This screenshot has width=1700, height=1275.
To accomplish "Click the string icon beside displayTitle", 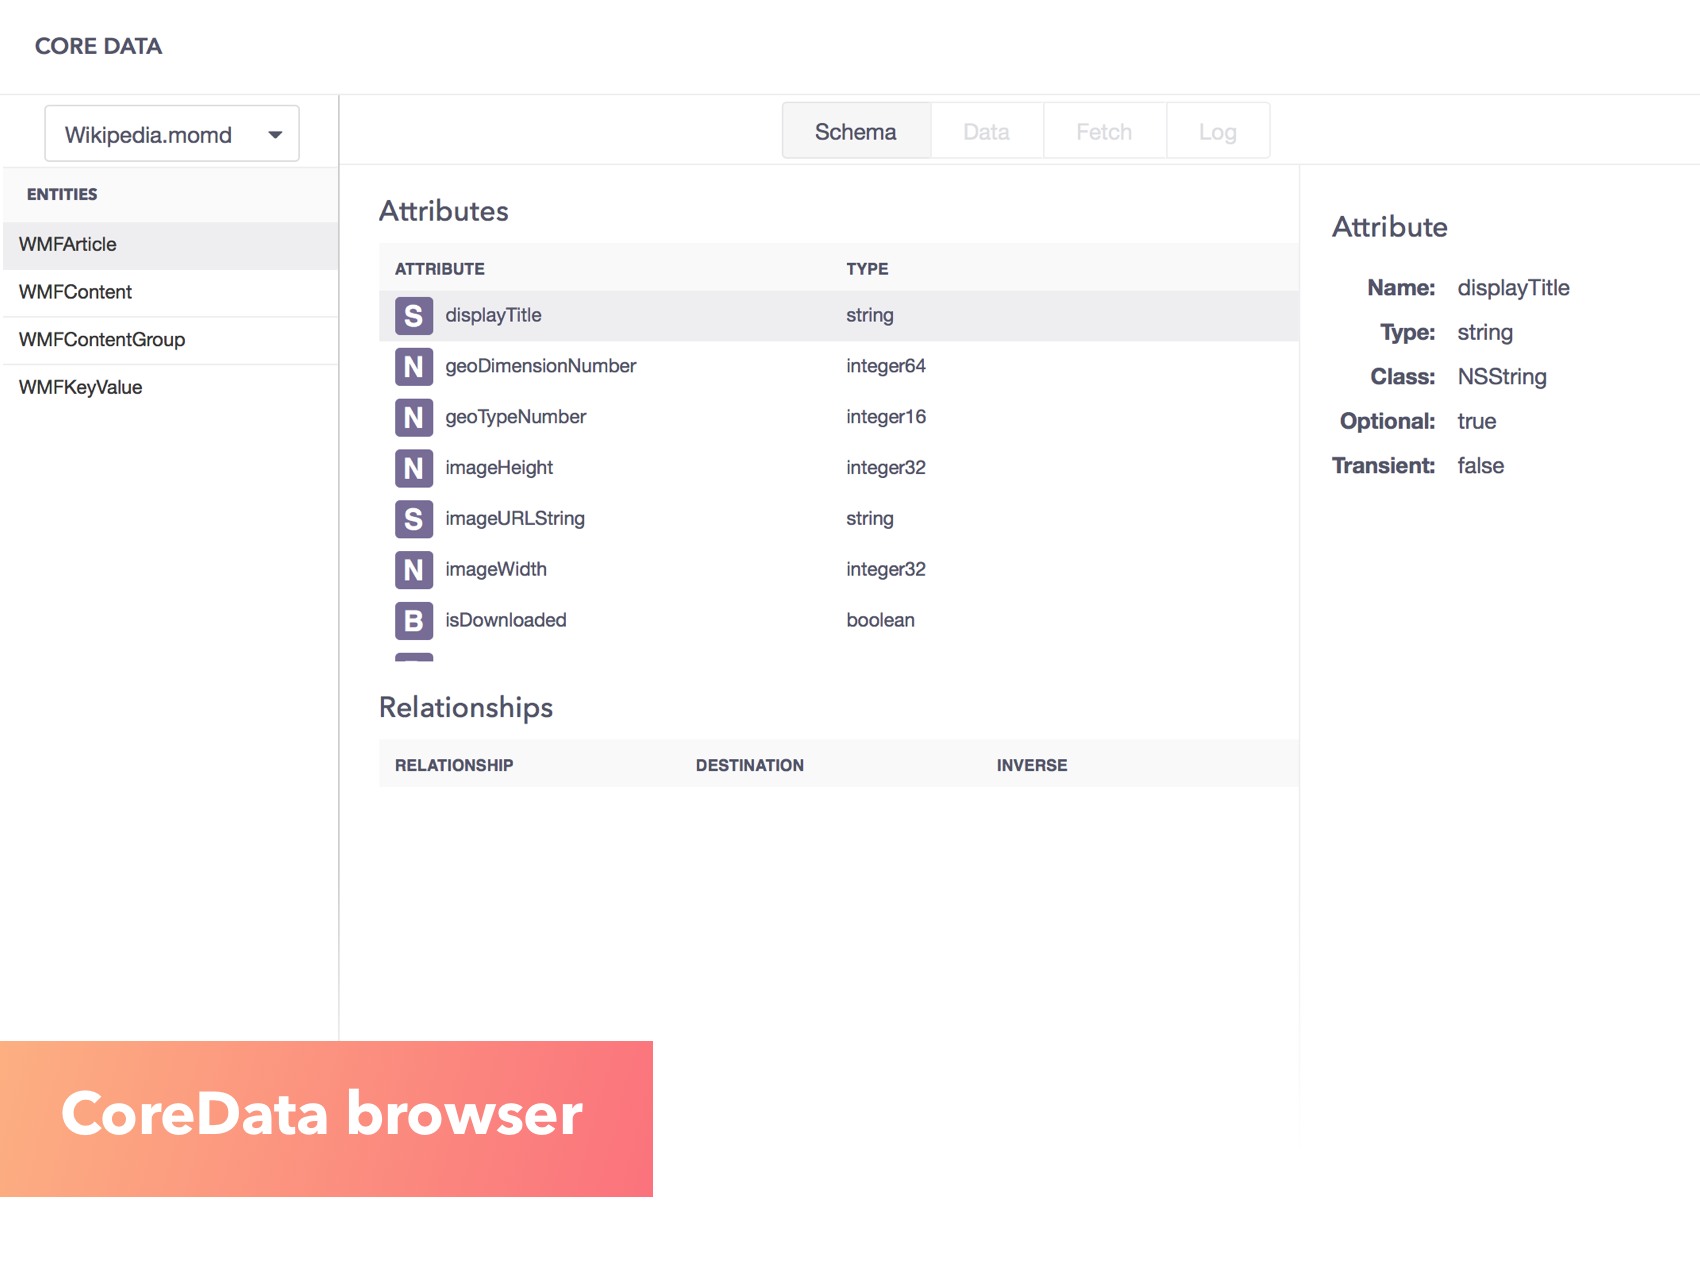I will click(x=413, y=316).
